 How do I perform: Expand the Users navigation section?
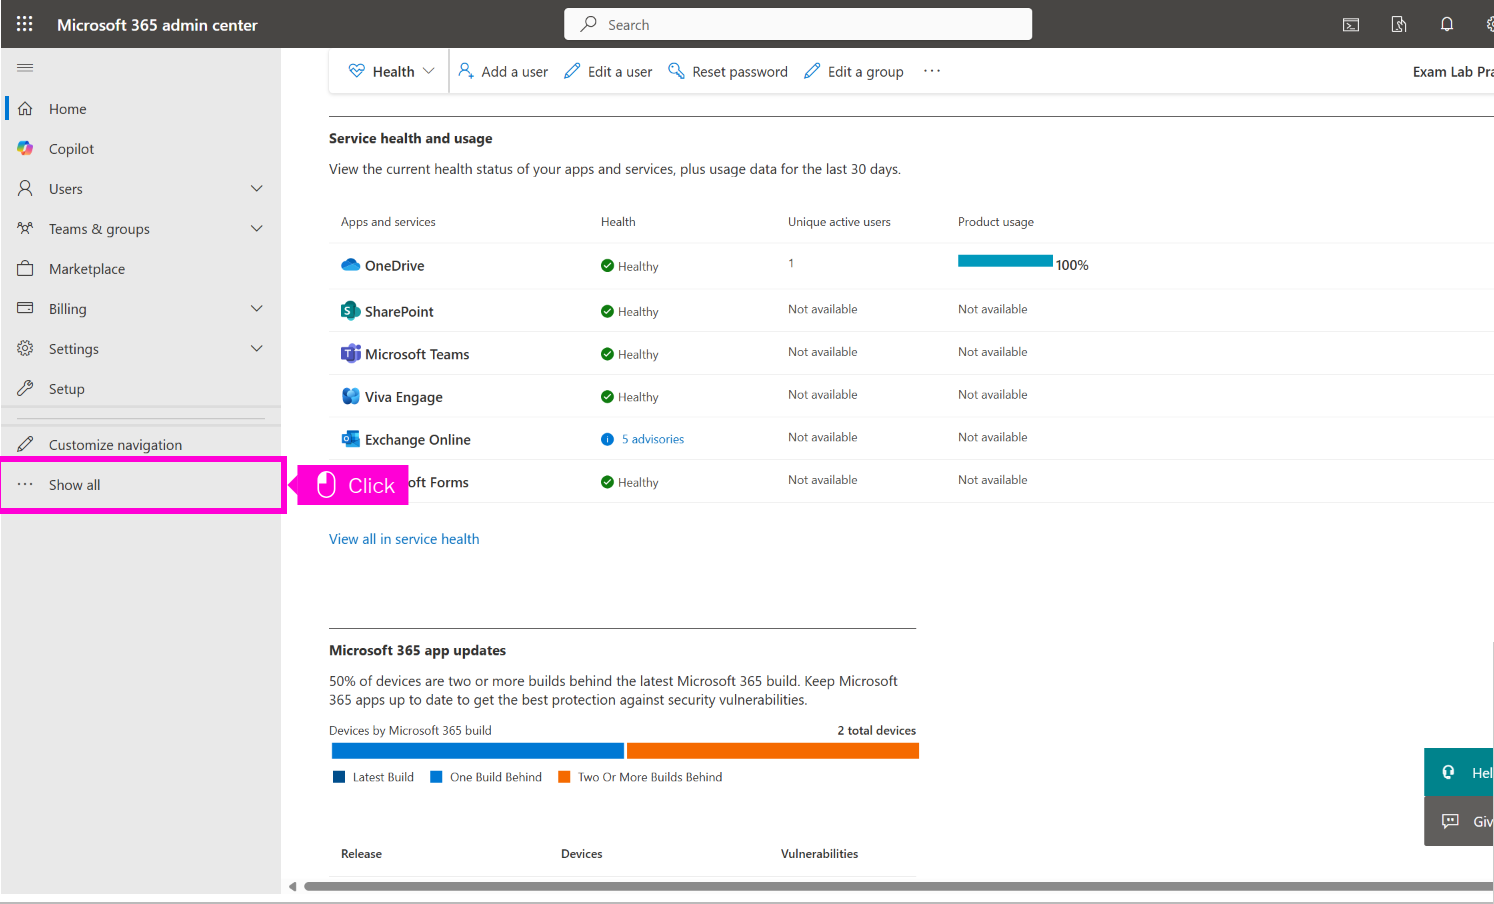pos(256,189)
